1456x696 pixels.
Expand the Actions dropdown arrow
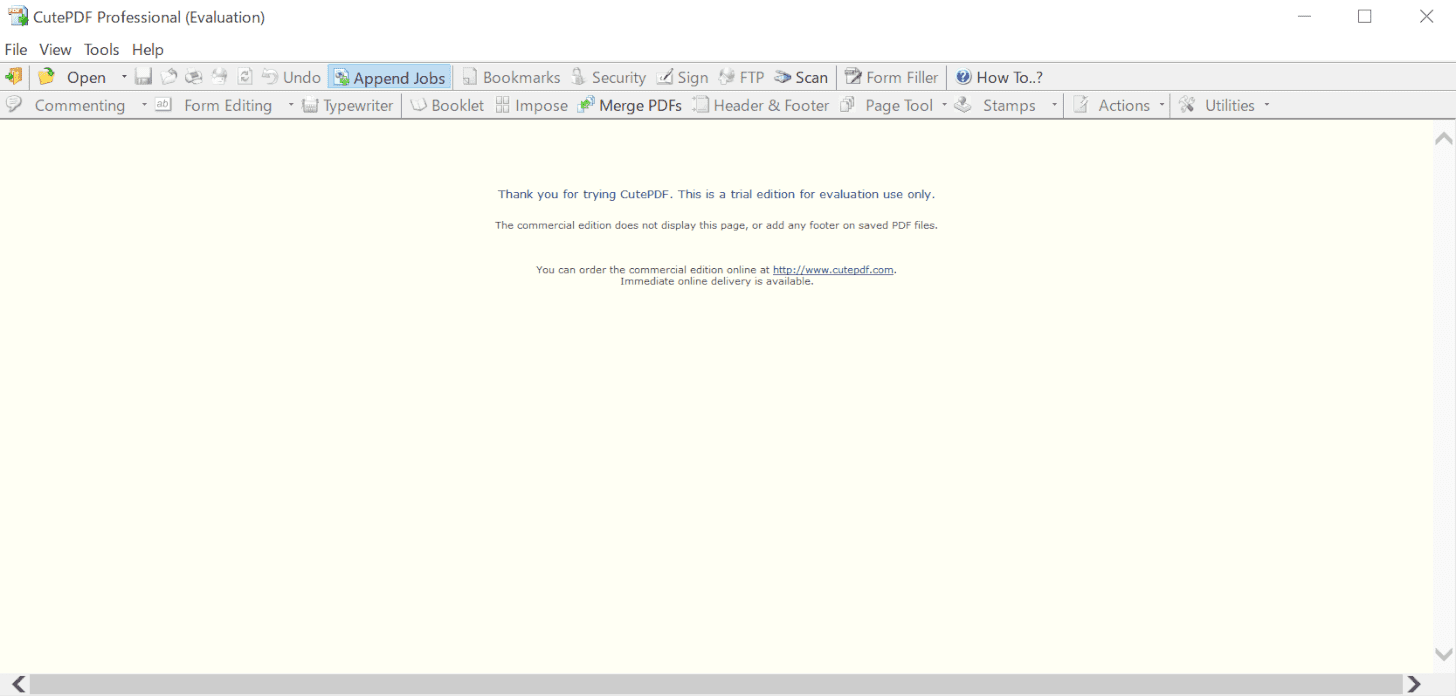point(1162,105)
